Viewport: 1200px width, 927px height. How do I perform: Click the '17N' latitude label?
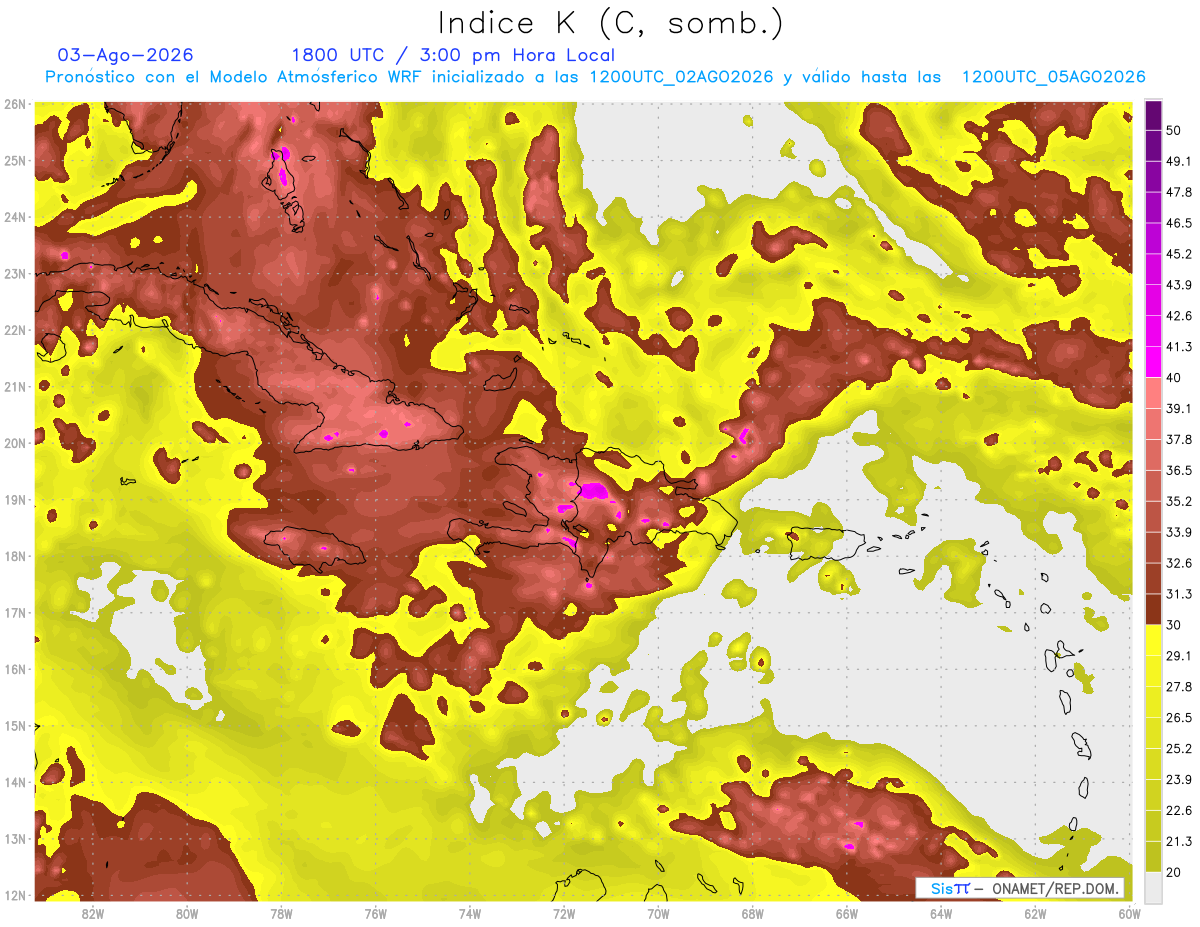[x=15, y=612]
